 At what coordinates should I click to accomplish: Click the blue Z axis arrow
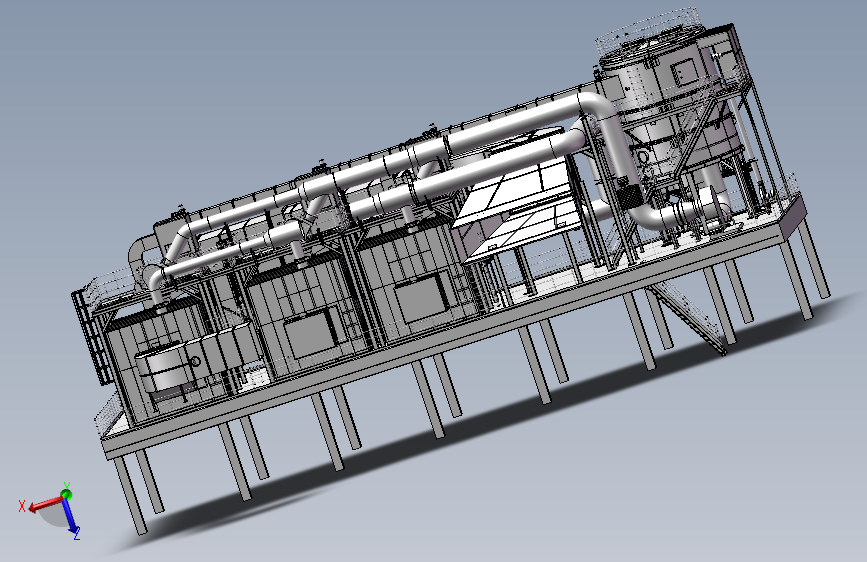[x=70, y=516]
